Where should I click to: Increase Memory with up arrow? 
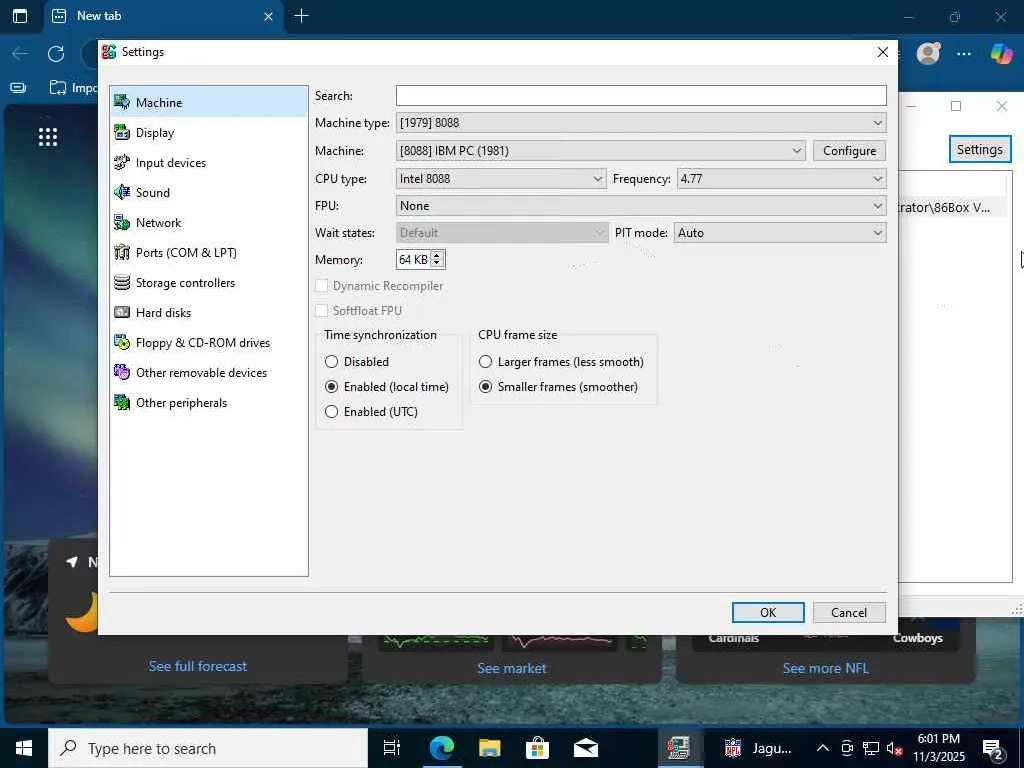click(437, 255)
